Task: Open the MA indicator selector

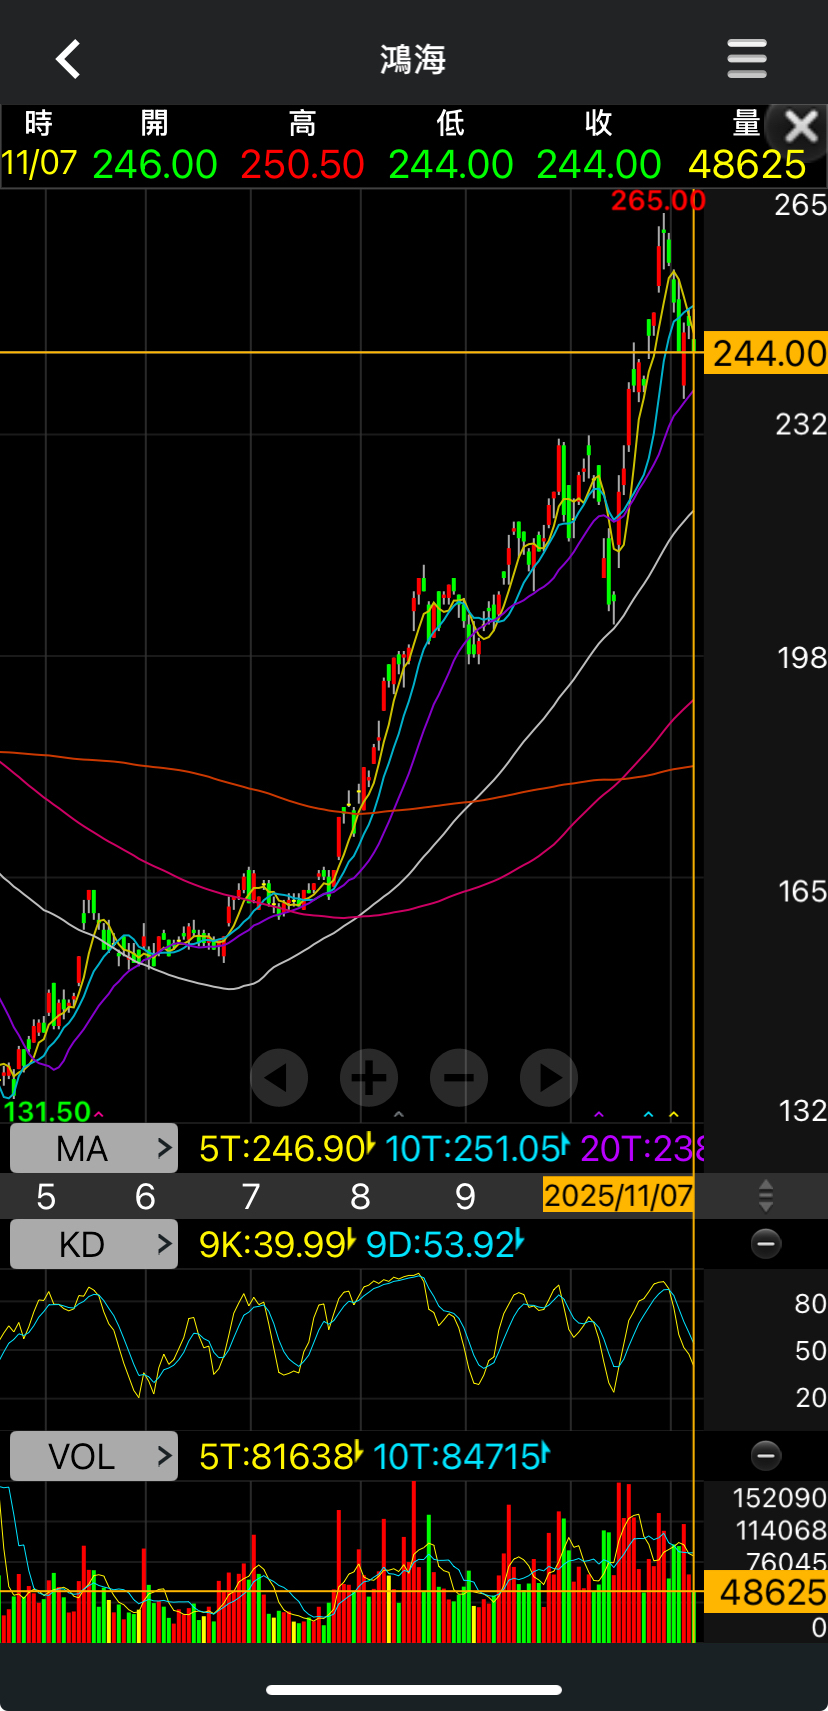Action: 94,1148
